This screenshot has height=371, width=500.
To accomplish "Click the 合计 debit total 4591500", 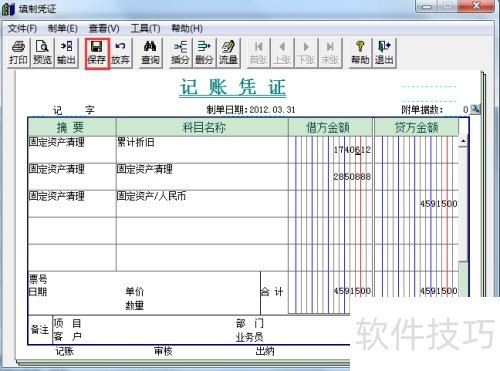I will click(352, 291).
